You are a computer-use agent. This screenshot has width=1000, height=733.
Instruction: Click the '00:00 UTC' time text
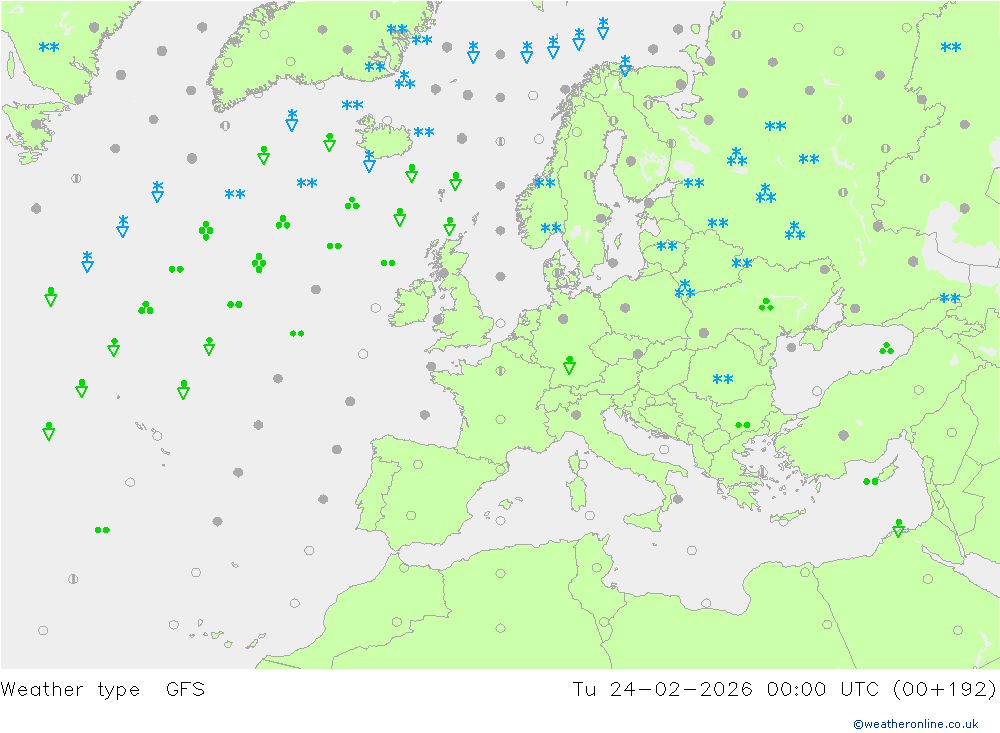(823, 689)
